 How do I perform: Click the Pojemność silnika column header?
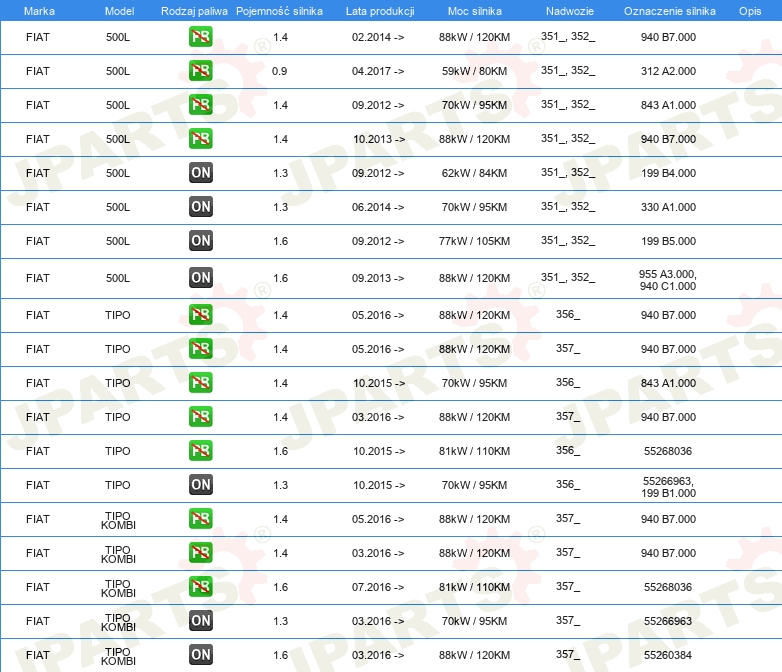(279, 11)
